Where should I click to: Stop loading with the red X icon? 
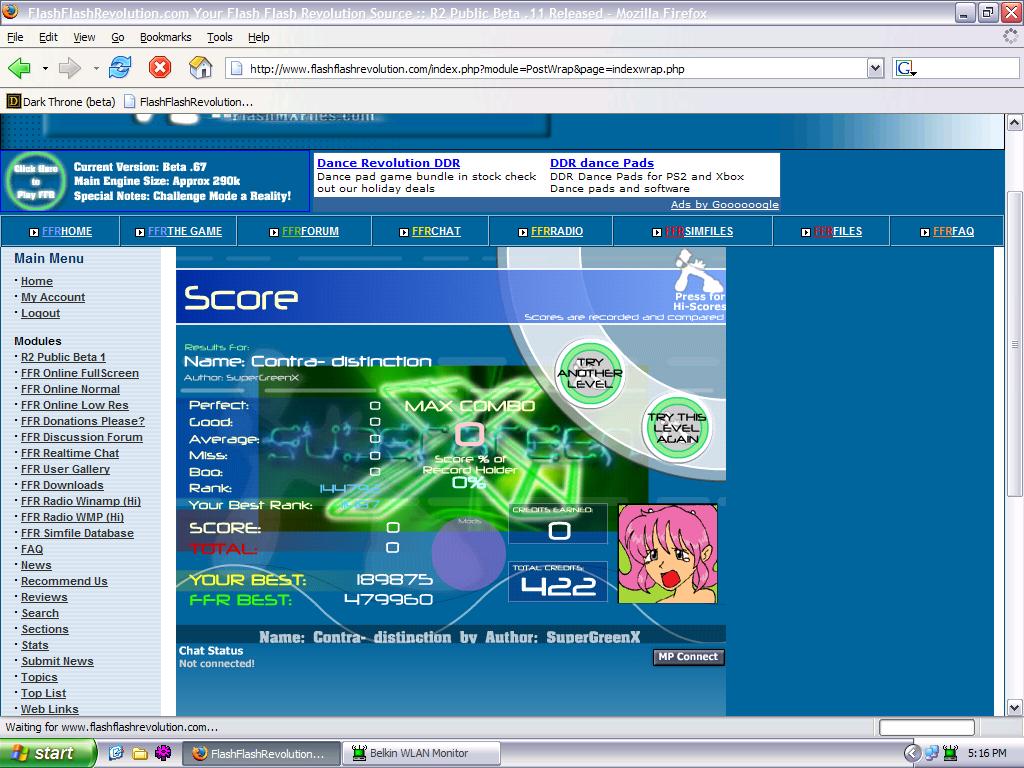pyautogui.click(x=160, y=67)
